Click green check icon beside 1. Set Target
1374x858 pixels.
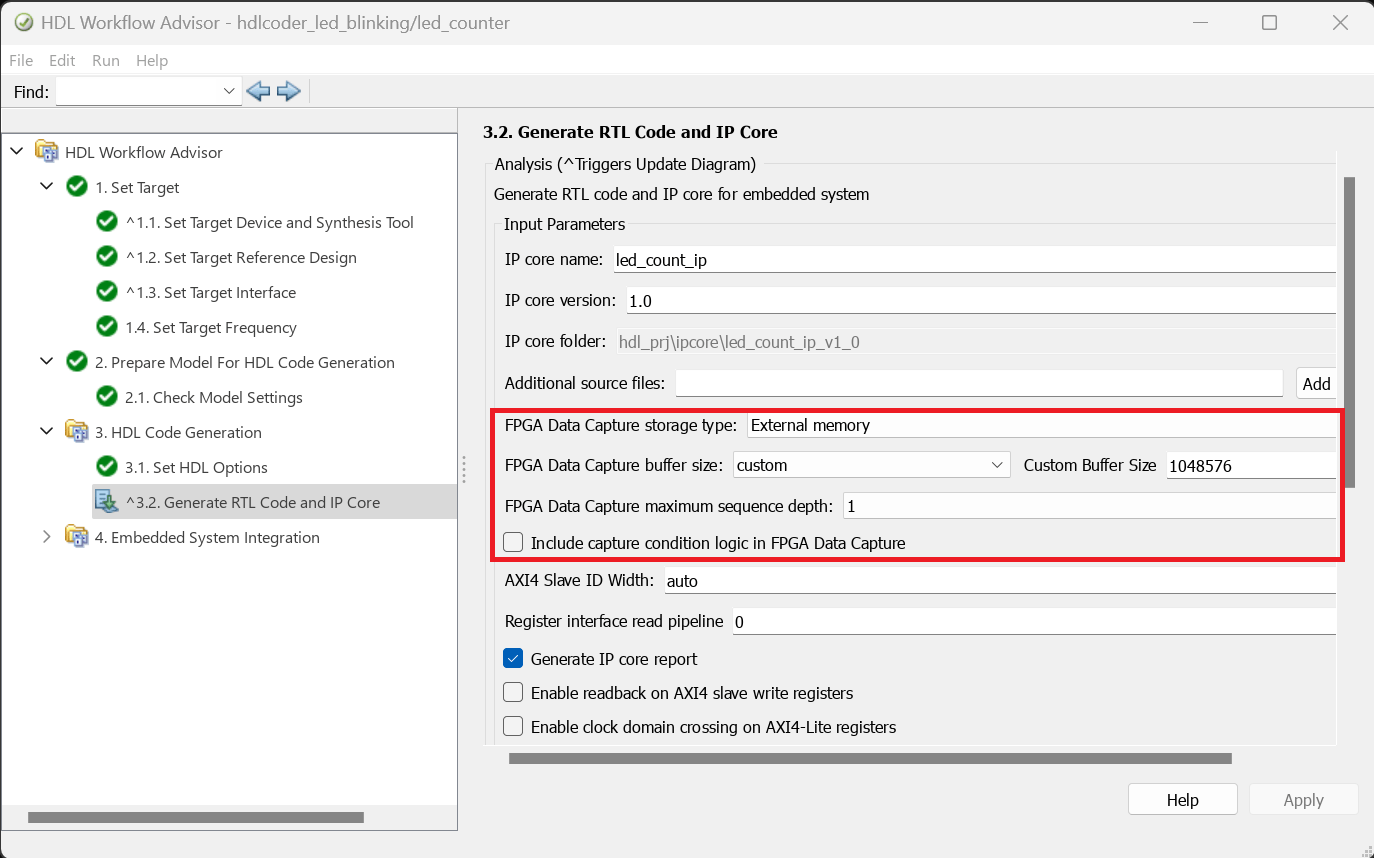[x=77, y=187]
